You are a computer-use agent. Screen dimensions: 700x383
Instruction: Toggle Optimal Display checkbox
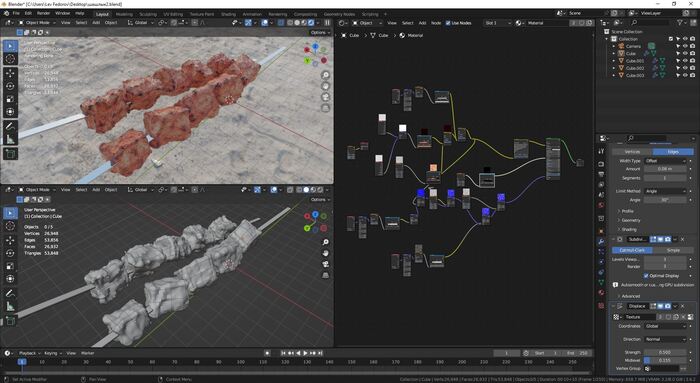click(x=646, y=276)
